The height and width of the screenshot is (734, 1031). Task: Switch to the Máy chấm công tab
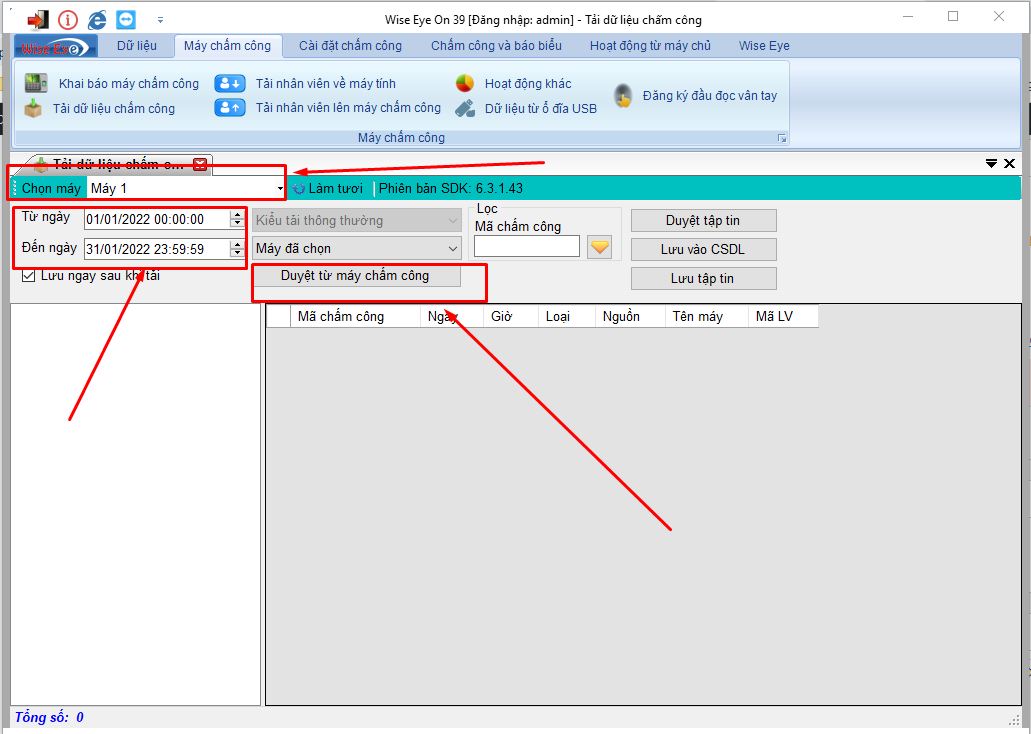point(228,46)
